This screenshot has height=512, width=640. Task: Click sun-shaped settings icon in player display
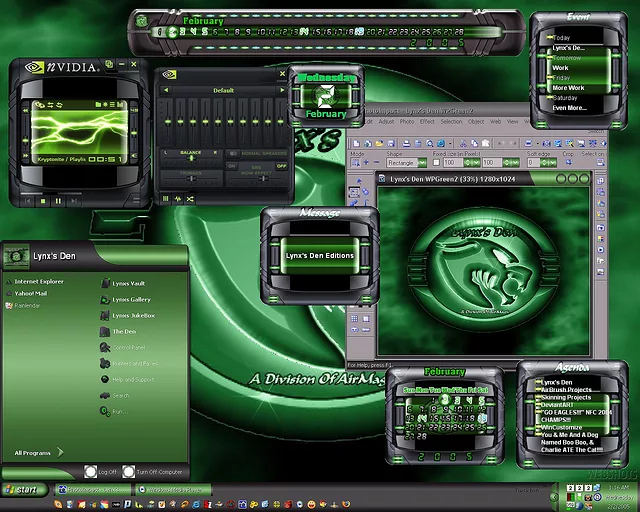pyautogui.click(x=105, y=105)
